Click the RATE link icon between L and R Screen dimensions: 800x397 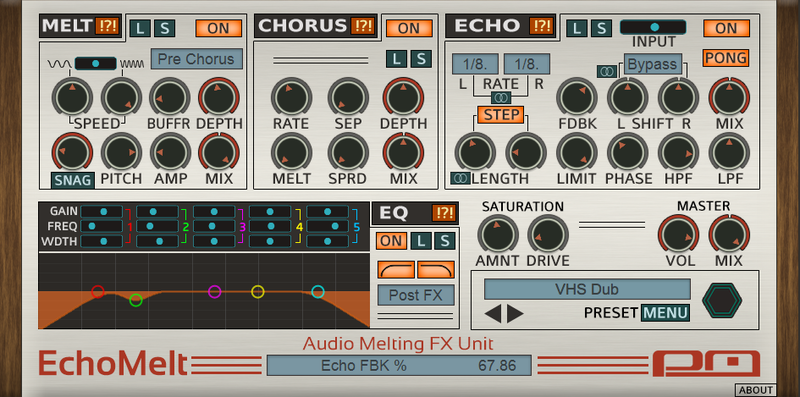click(501, 97)
